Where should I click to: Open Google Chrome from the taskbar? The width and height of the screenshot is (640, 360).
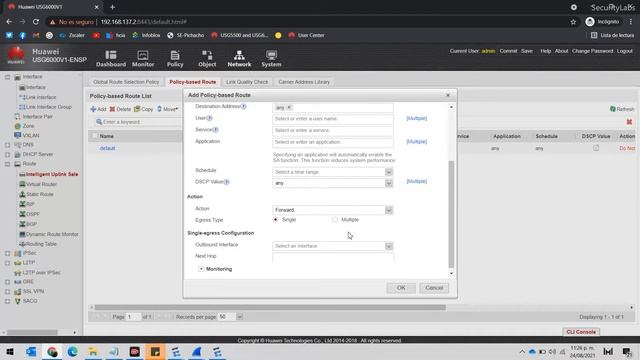(52, 351)
